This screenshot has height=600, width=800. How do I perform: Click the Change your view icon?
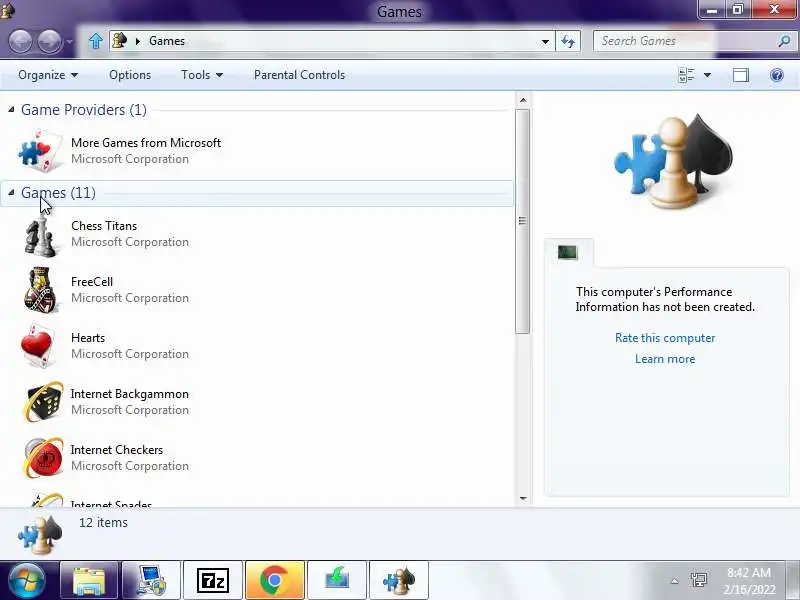point(687,75)
